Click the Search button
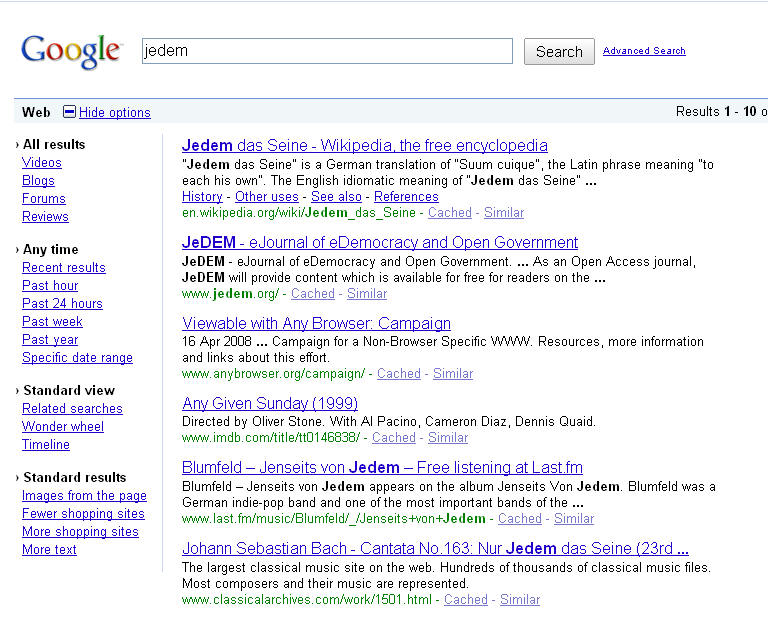The image size is (768, 619). 559,51
